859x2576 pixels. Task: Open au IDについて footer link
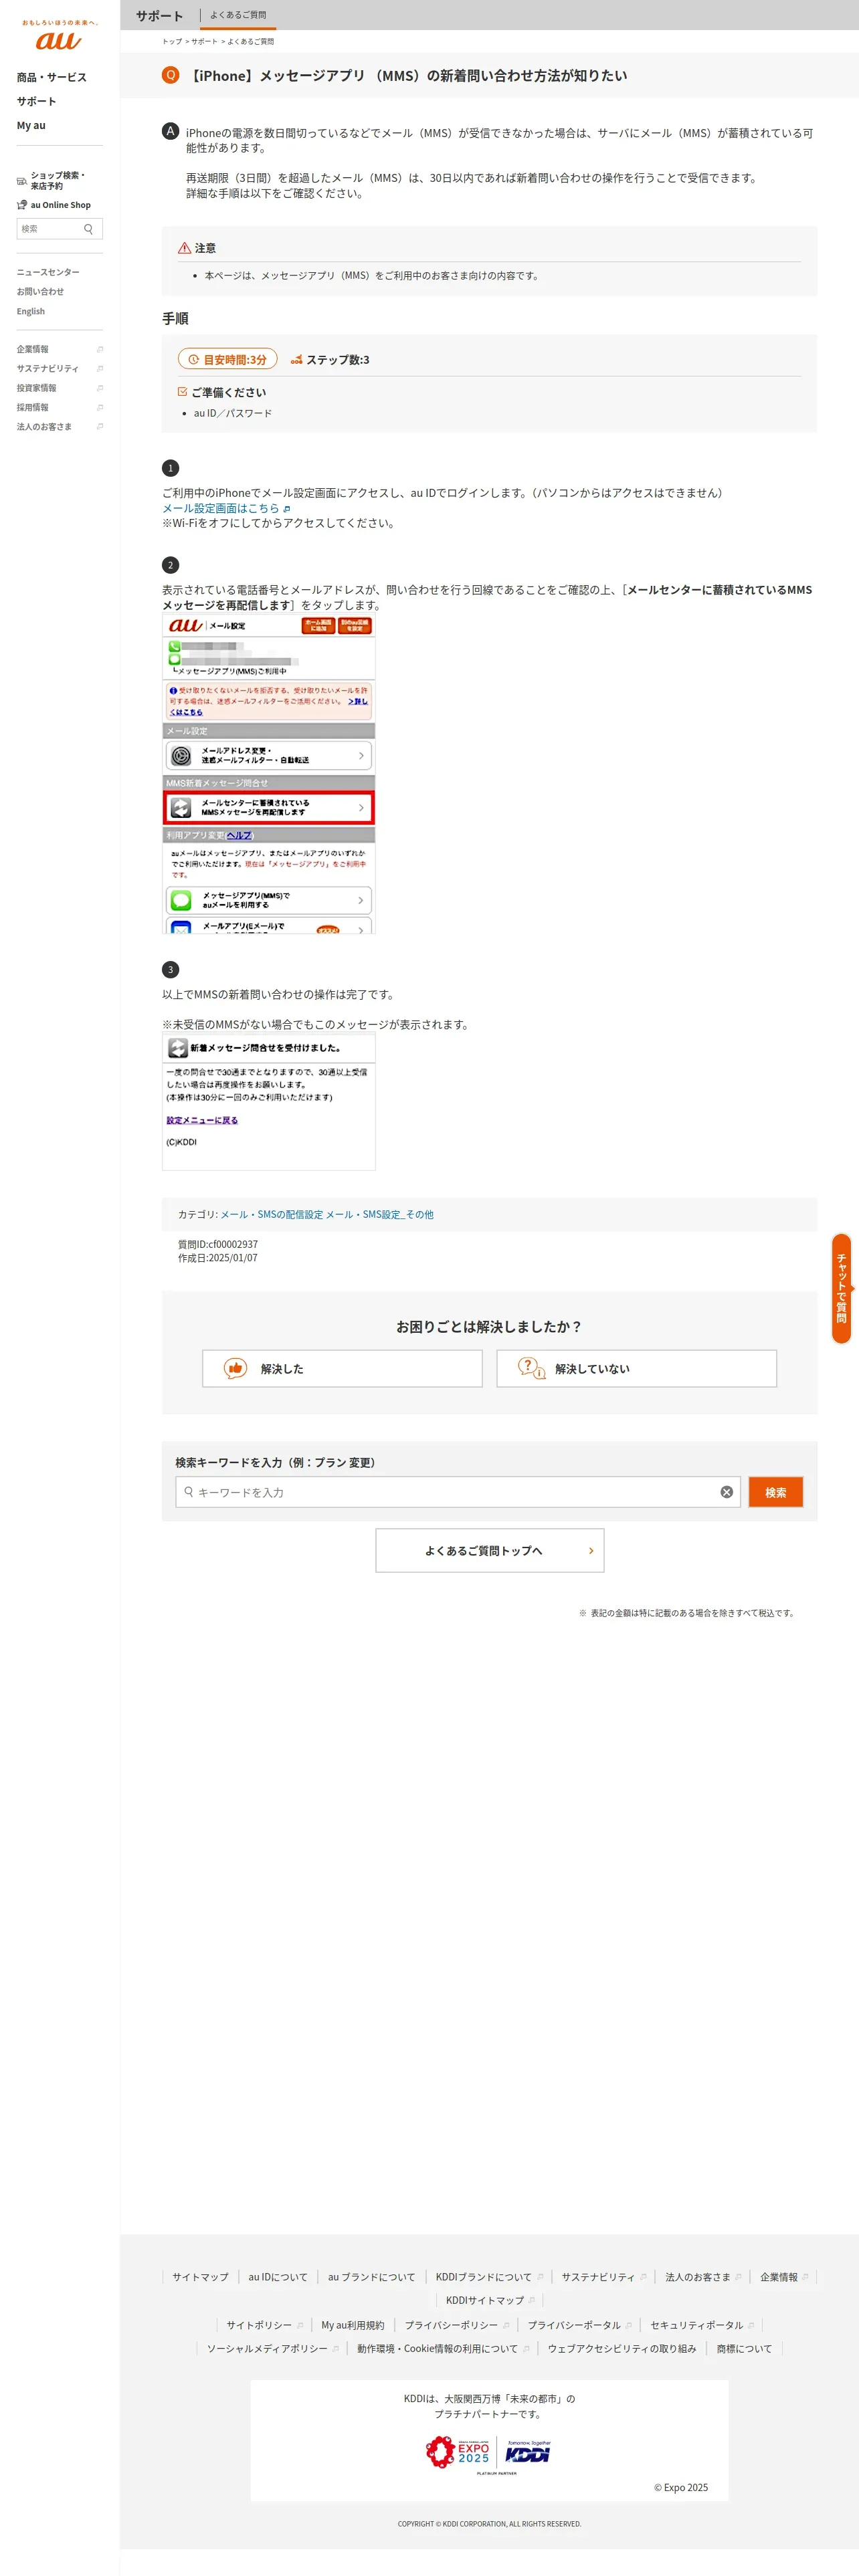point(278,2277)
